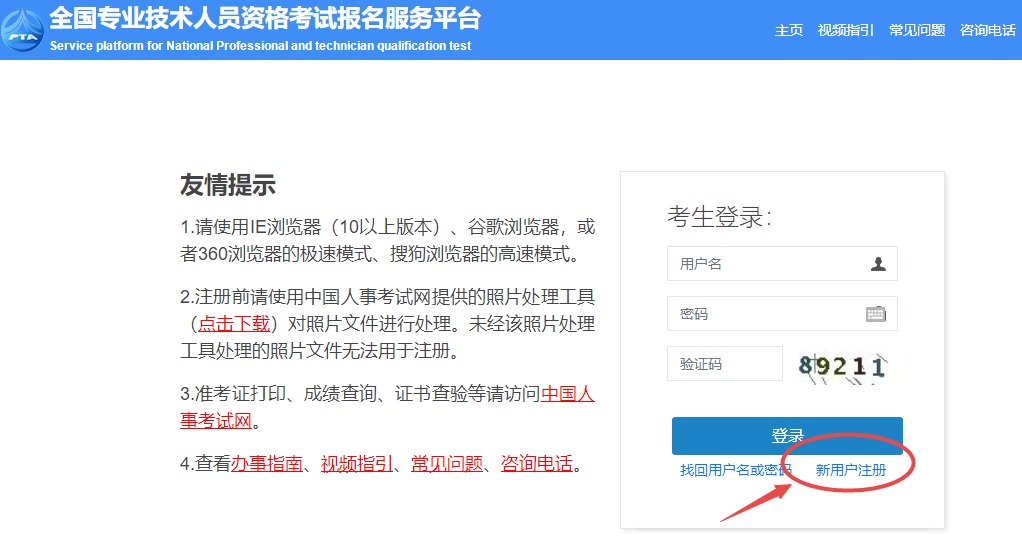Click the 友情提示 heading
The height and width of the screenshot is (536, 1022).
click(x=227, y=185)
